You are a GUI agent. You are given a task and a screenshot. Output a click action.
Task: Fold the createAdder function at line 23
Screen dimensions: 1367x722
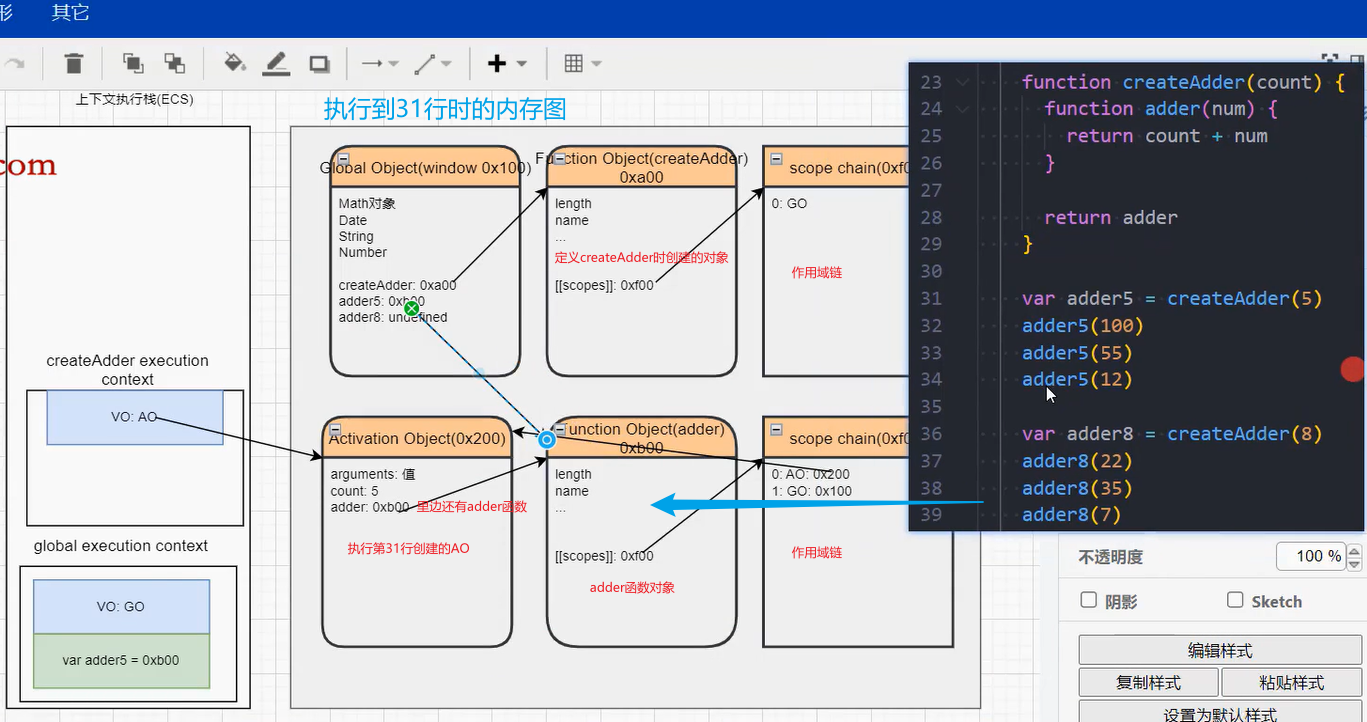tap(962, 82)
